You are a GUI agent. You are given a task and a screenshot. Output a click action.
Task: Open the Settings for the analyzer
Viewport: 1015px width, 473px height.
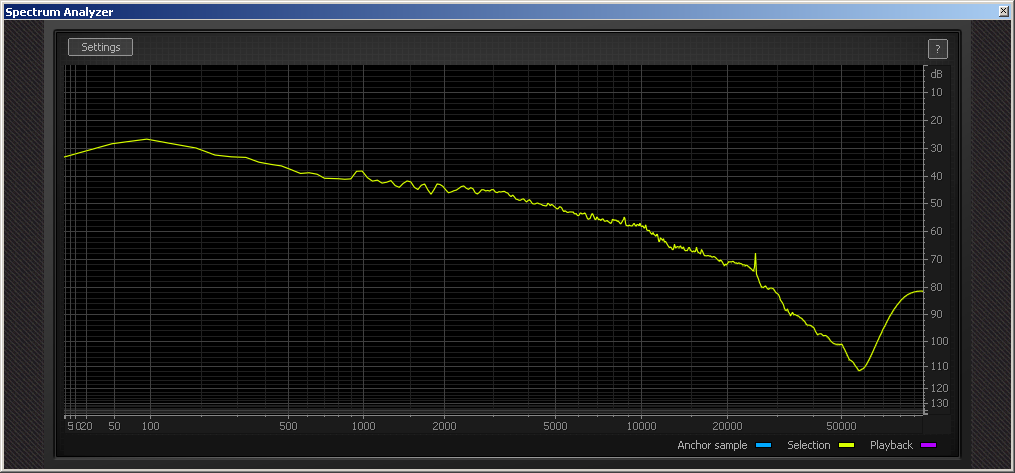[100, 47]
